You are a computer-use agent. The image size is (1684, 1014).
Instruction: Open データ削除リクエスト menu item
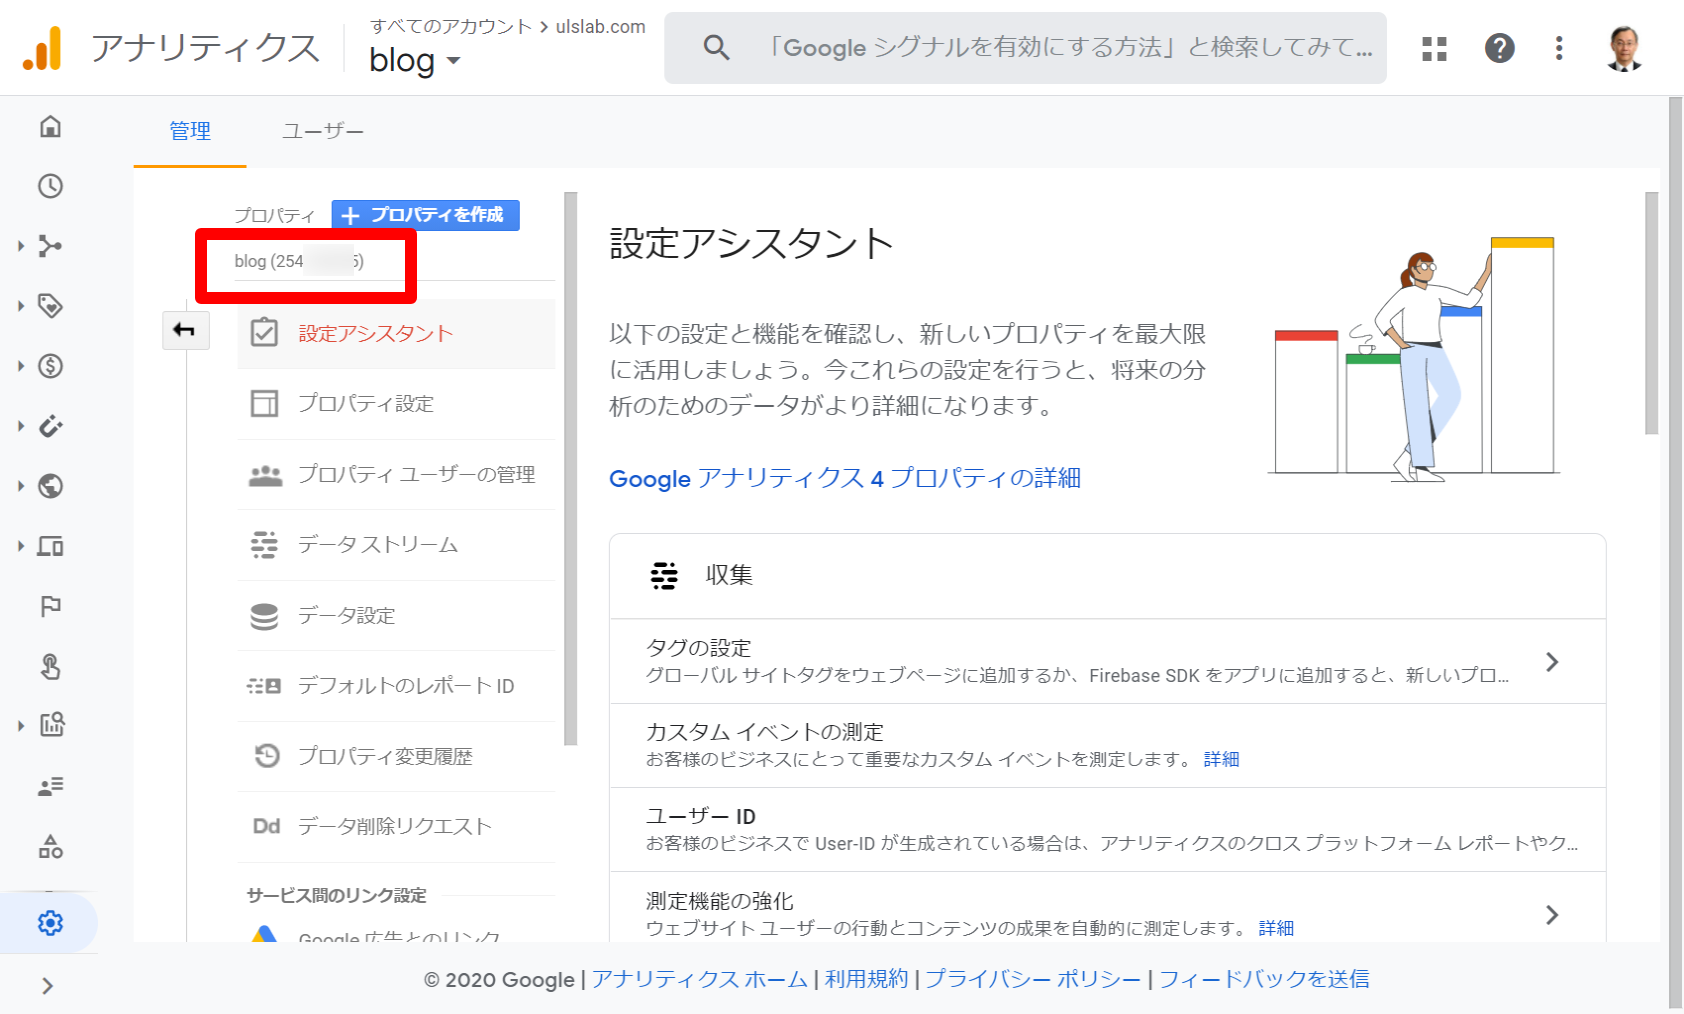tap(396, 827)
